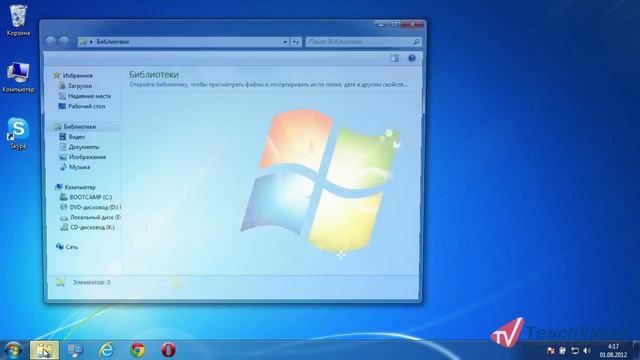The height and width of the screenshot is (360, 640).
Task: Go forward with the Explorer Forward arrow
Action: (64, 41)
